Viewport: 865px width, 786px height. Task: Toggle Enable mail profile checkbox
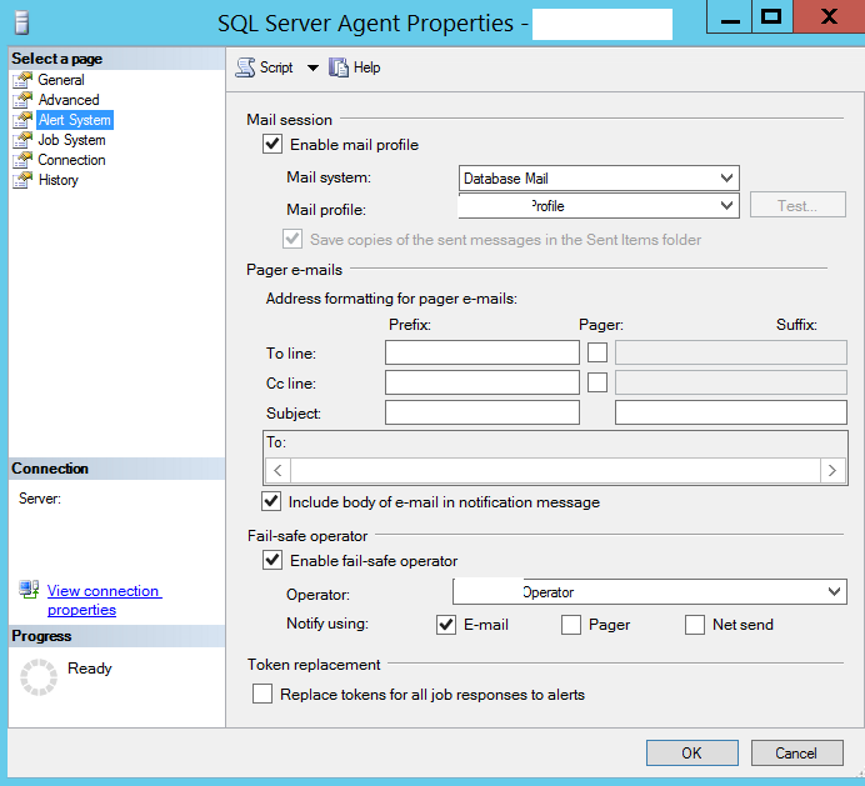pos(273,144)
